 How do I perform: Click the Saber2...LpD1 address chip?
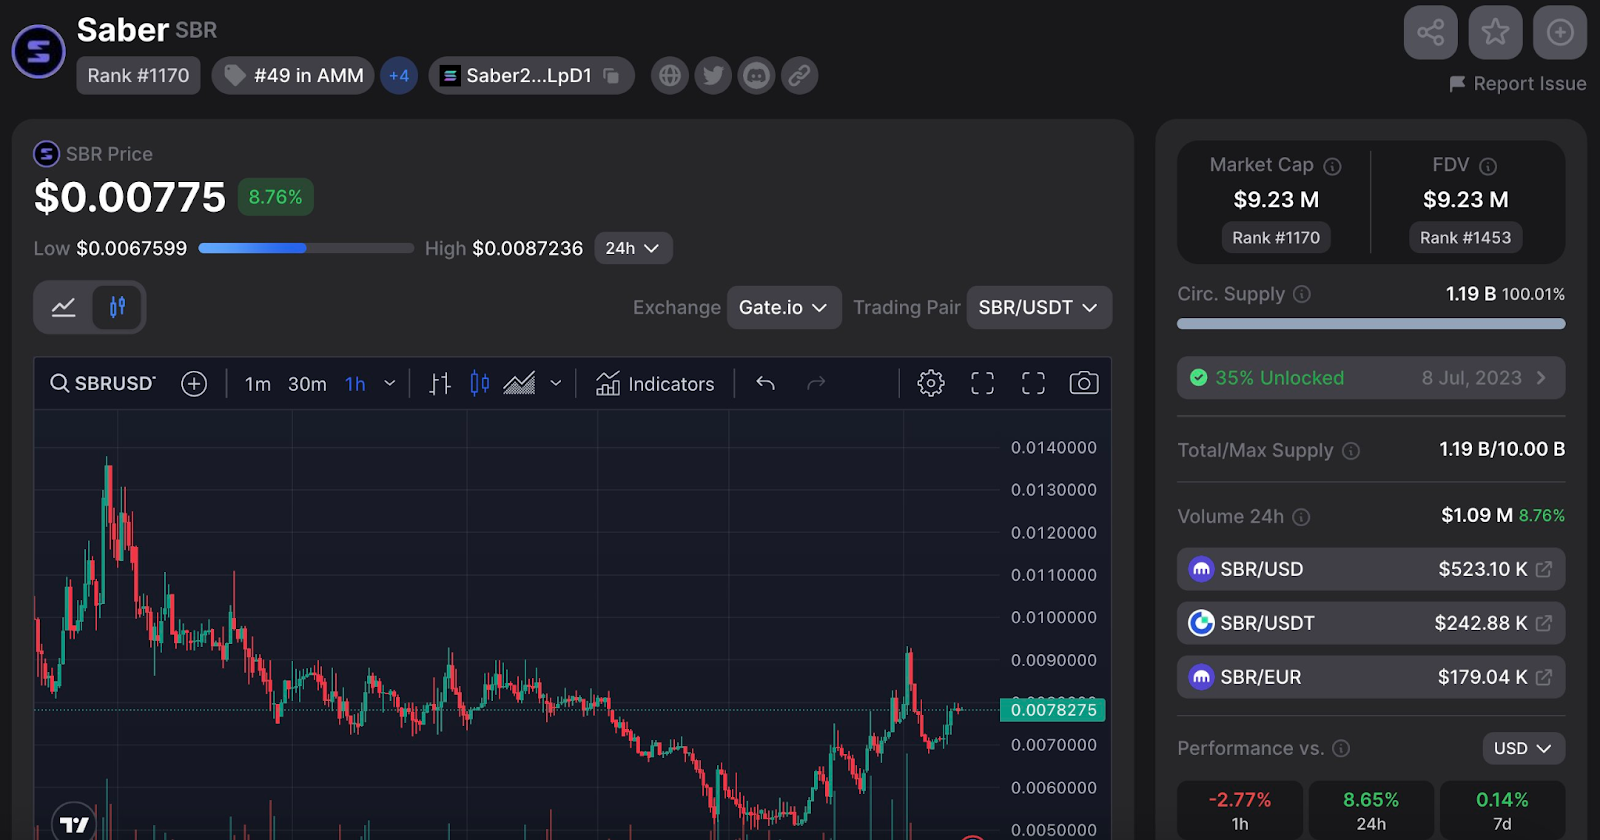[x=531, y=76]
